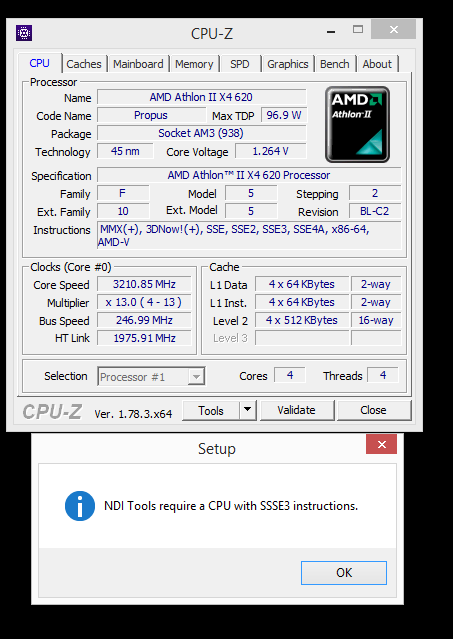
Task: Click the Code Name value Propus
Action: tap(151, 115)
